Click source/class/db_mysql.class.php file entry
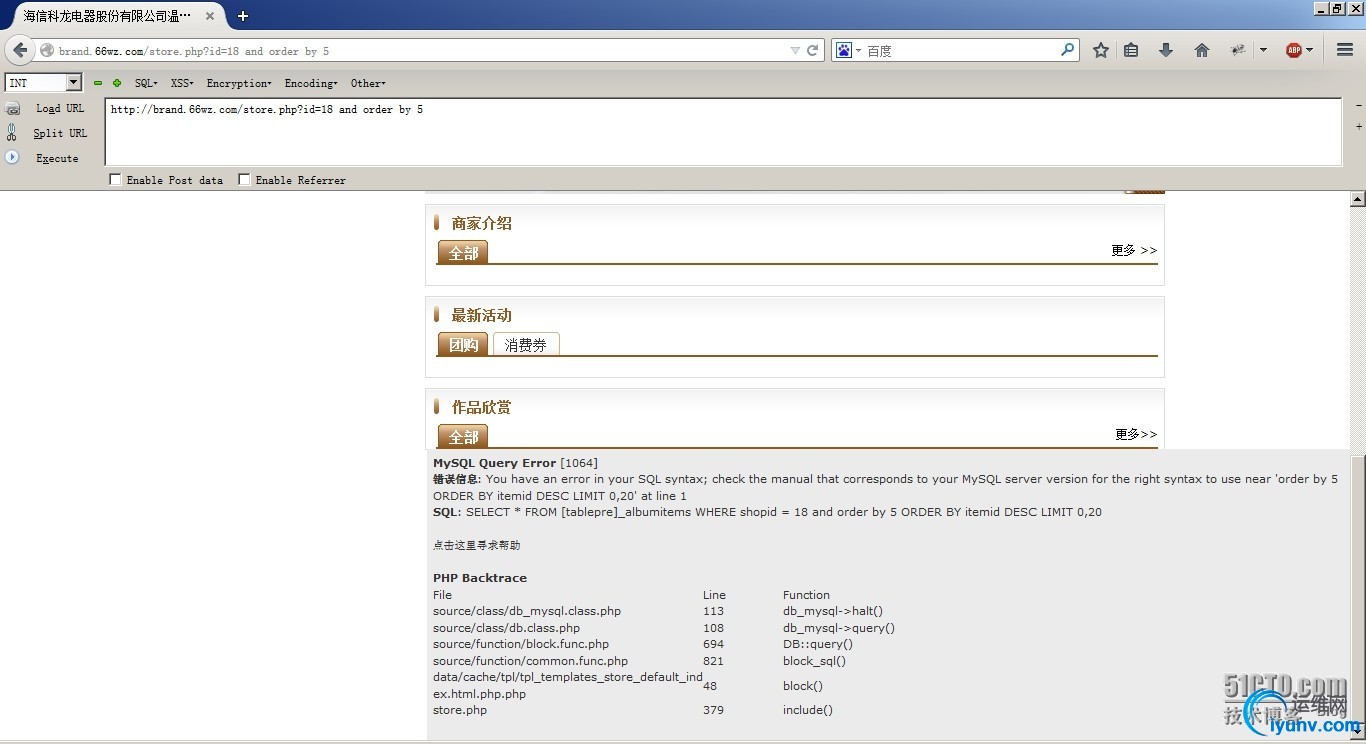The width and height of the screenshot is (1366, 744). tap(527, 611)
